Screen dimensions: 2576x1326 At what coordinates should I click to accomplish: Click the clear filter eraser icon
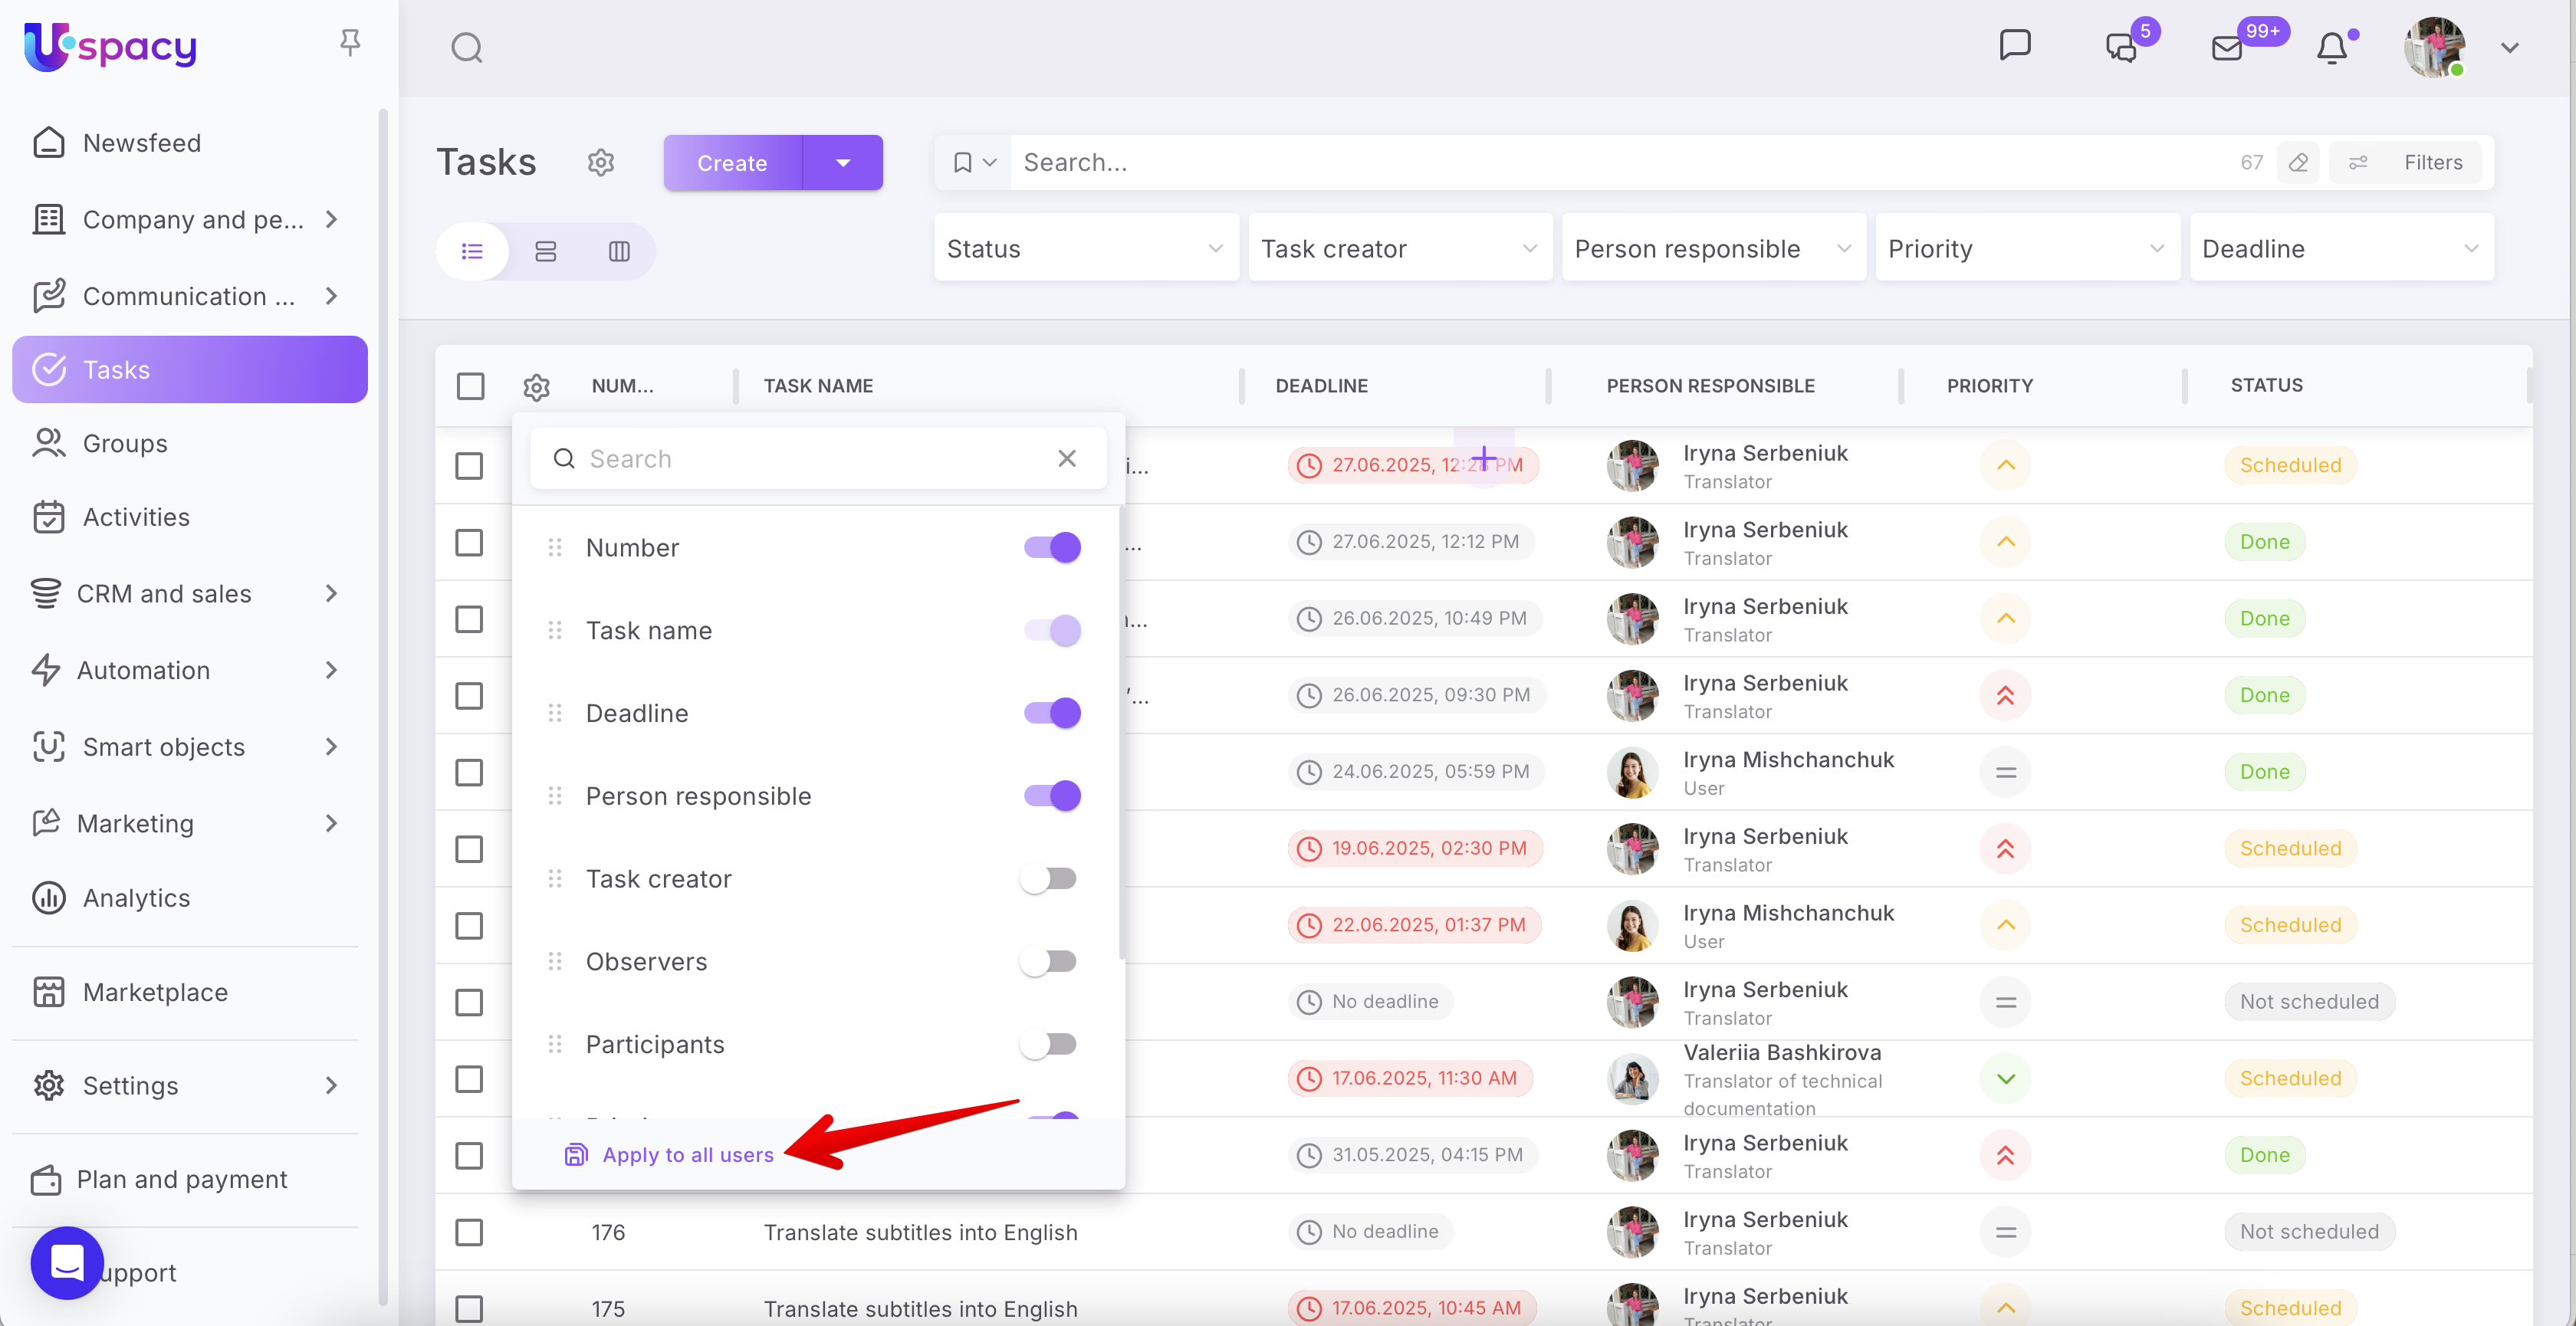[x=2298, y=162]
